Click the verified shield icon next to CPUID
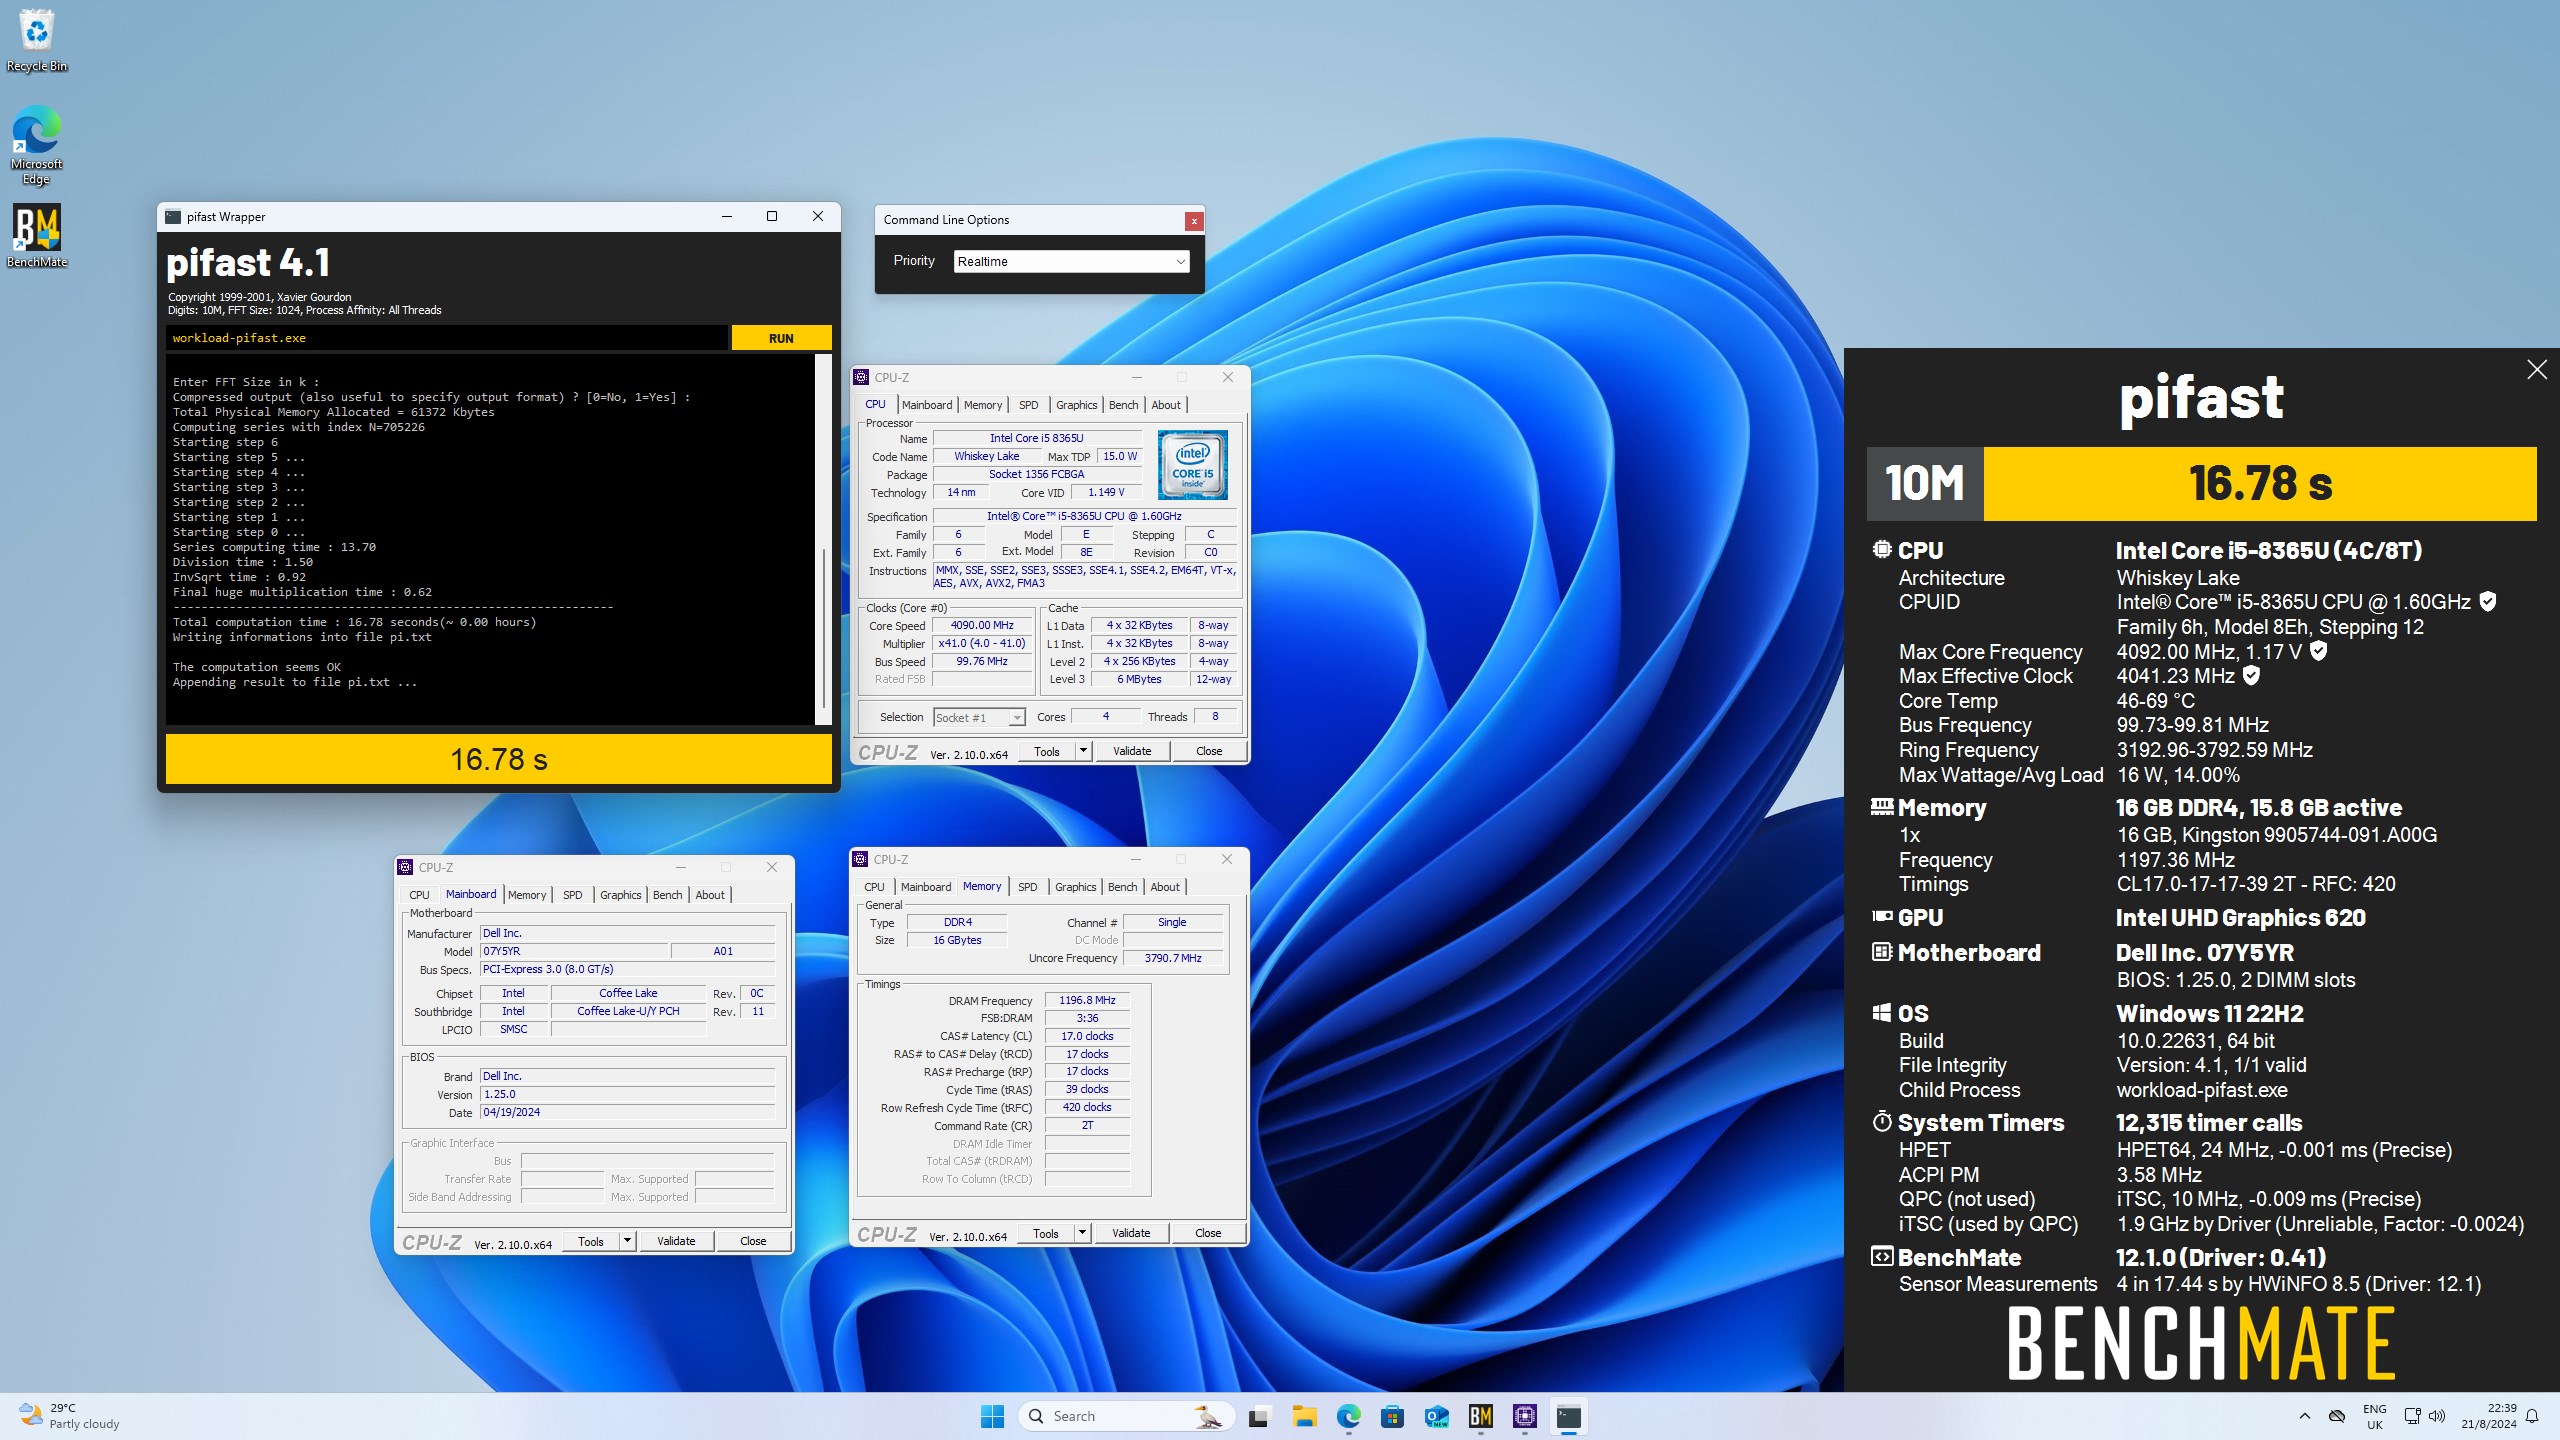The width and height of the screenshot is (2560, 1440). pos(2488,602)
